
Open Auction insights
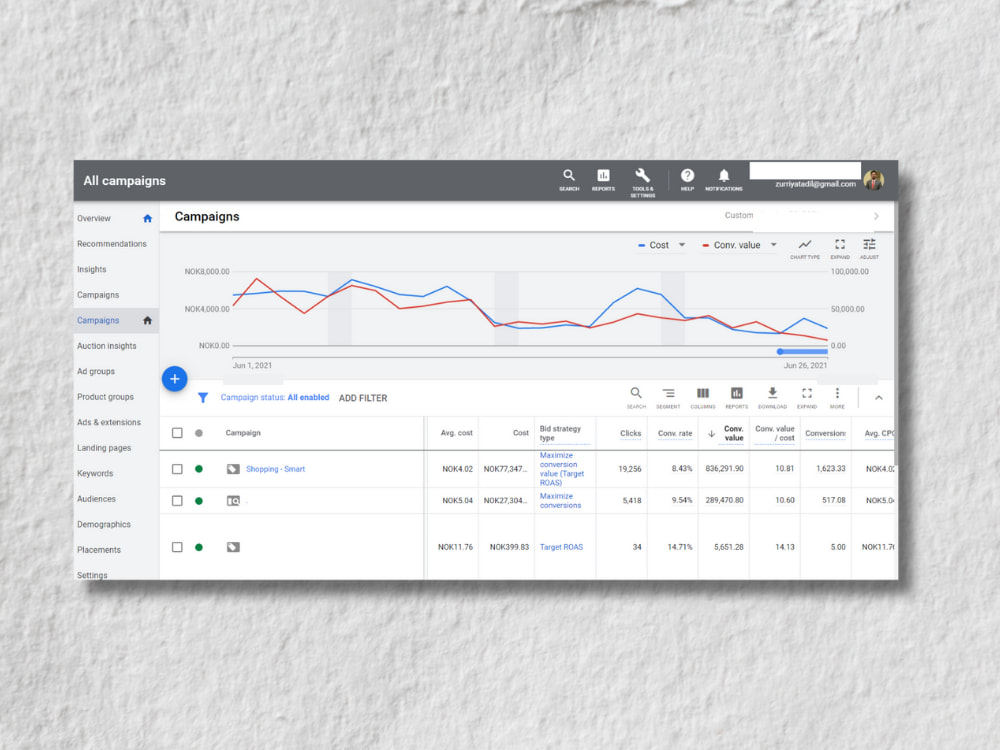[107, 346]
